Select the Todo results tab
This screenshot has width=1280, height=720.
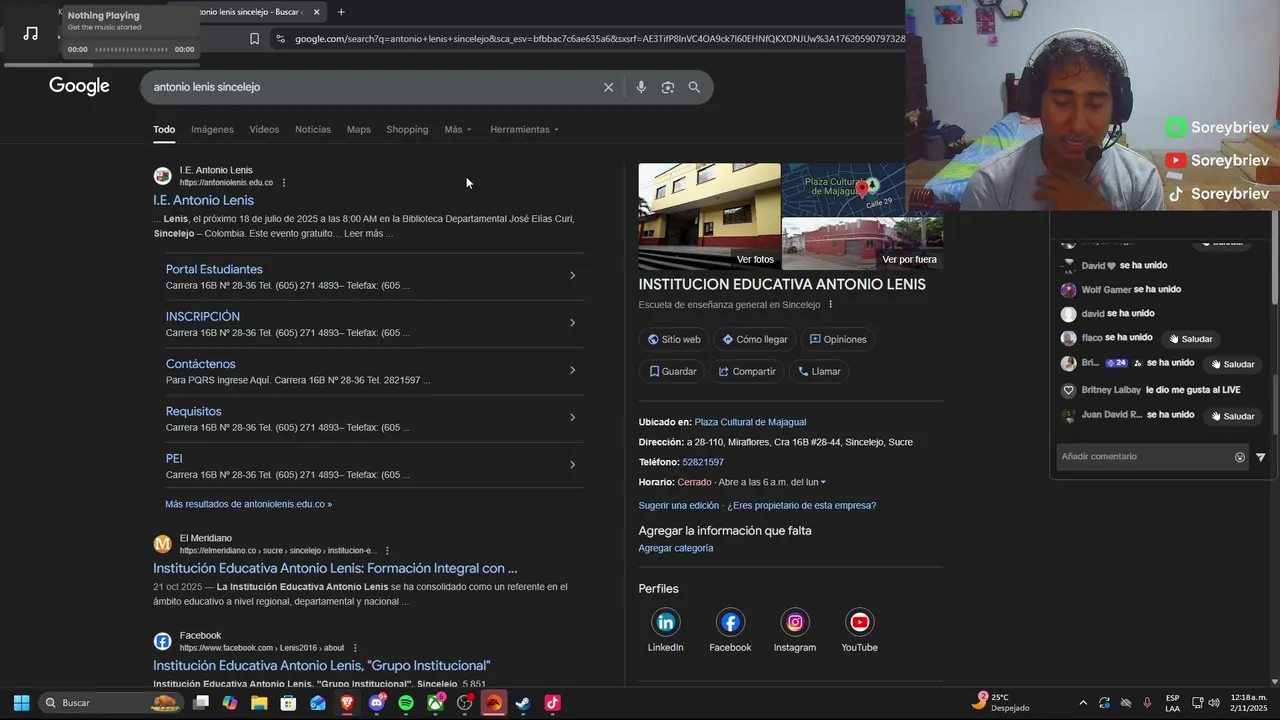164,129
